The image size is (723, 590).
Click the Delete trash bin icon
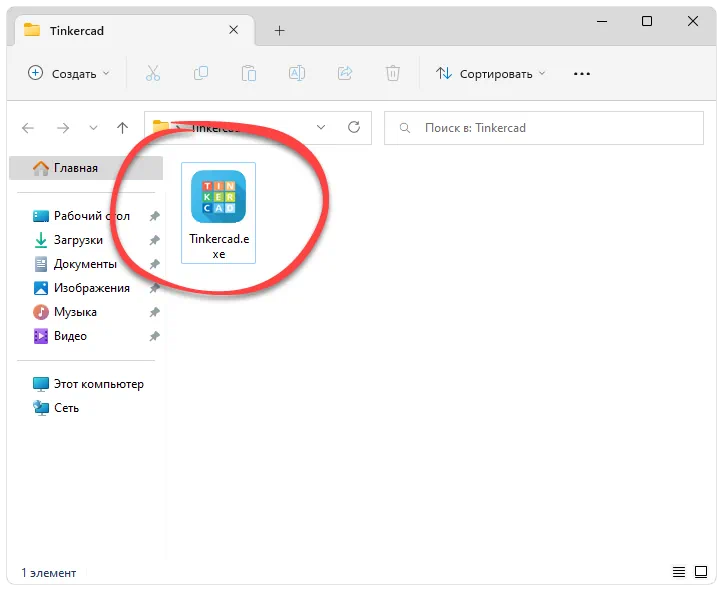(393, 73)
